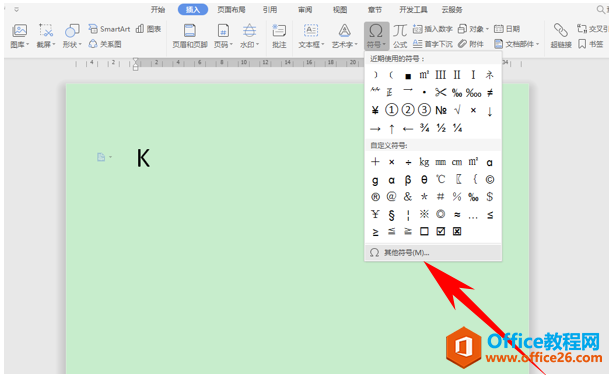Insert the kg unit symbol
Image resolution: width=609 pixels, height=375 pixels.
(x=424, y=161)
